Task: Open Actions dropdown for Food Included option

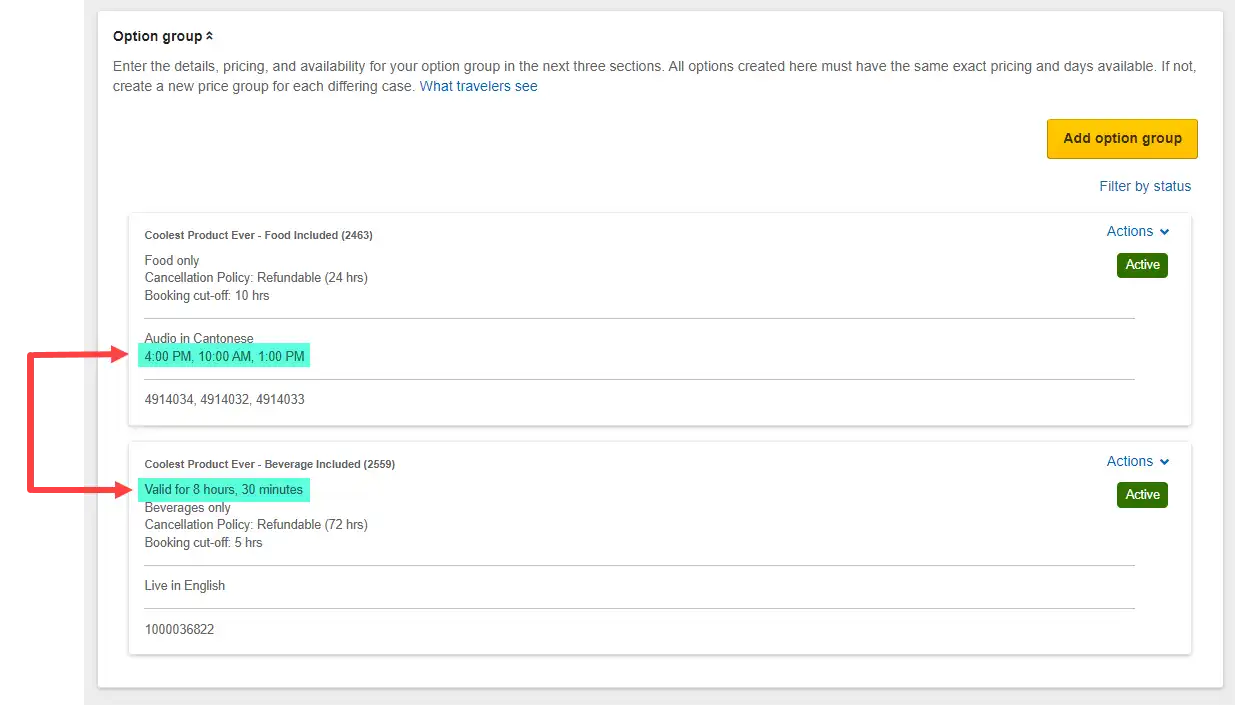Action: [1137, 231]
